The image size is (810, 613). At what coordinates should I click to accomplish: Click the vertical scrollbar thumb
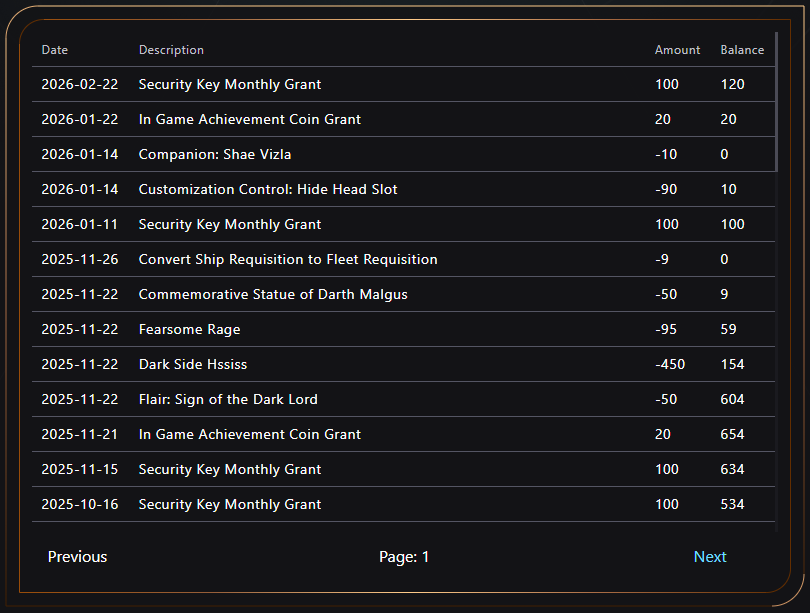pyautogui.click(x=777, y=100)
